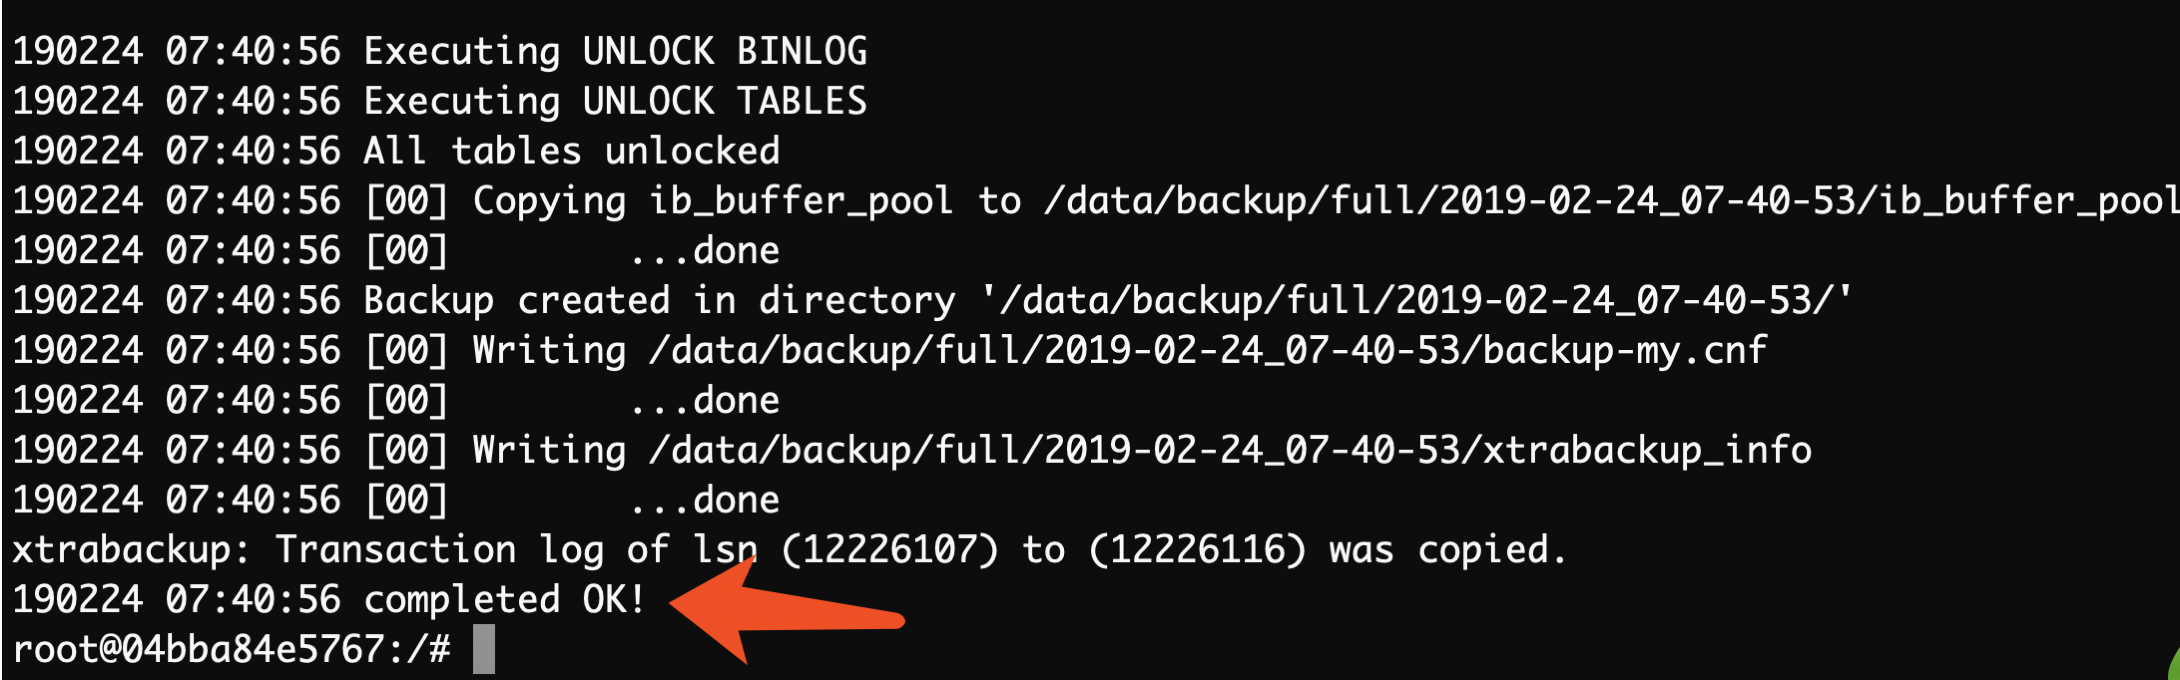Click "...done" below the xtrabackup_info line
The image size is (2180, 680).
(x=704, y=500)
